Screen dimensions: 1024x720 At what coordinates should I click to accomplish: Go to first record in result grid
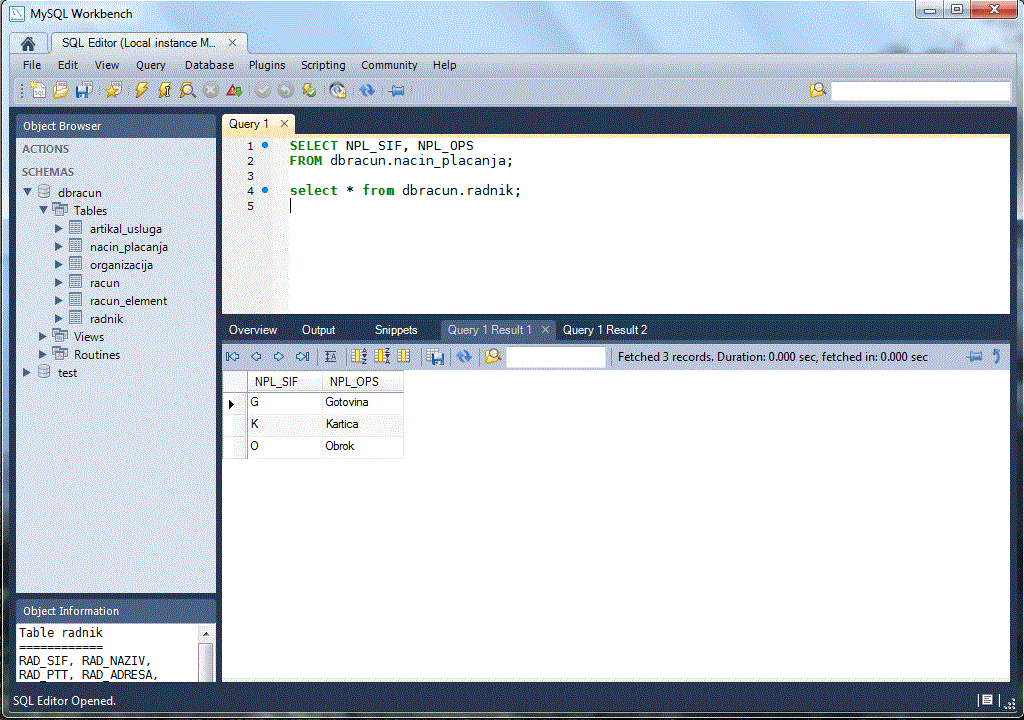[233, 357]
